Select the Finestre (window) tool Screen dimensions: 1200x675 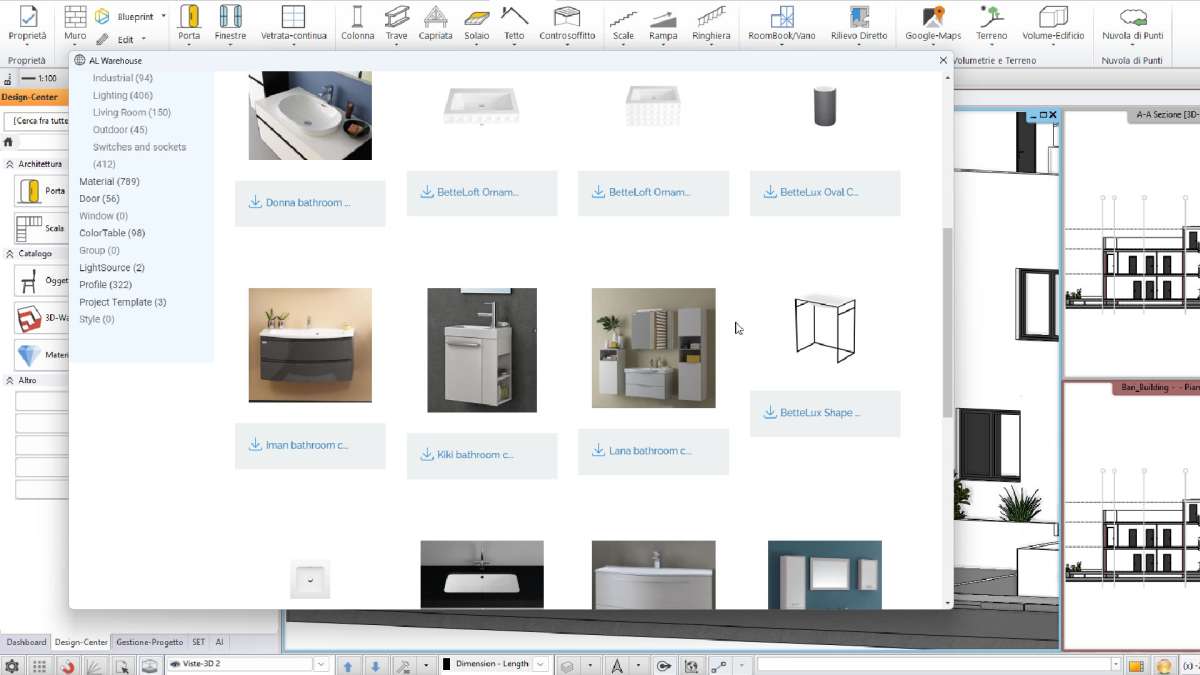point(231,22)
